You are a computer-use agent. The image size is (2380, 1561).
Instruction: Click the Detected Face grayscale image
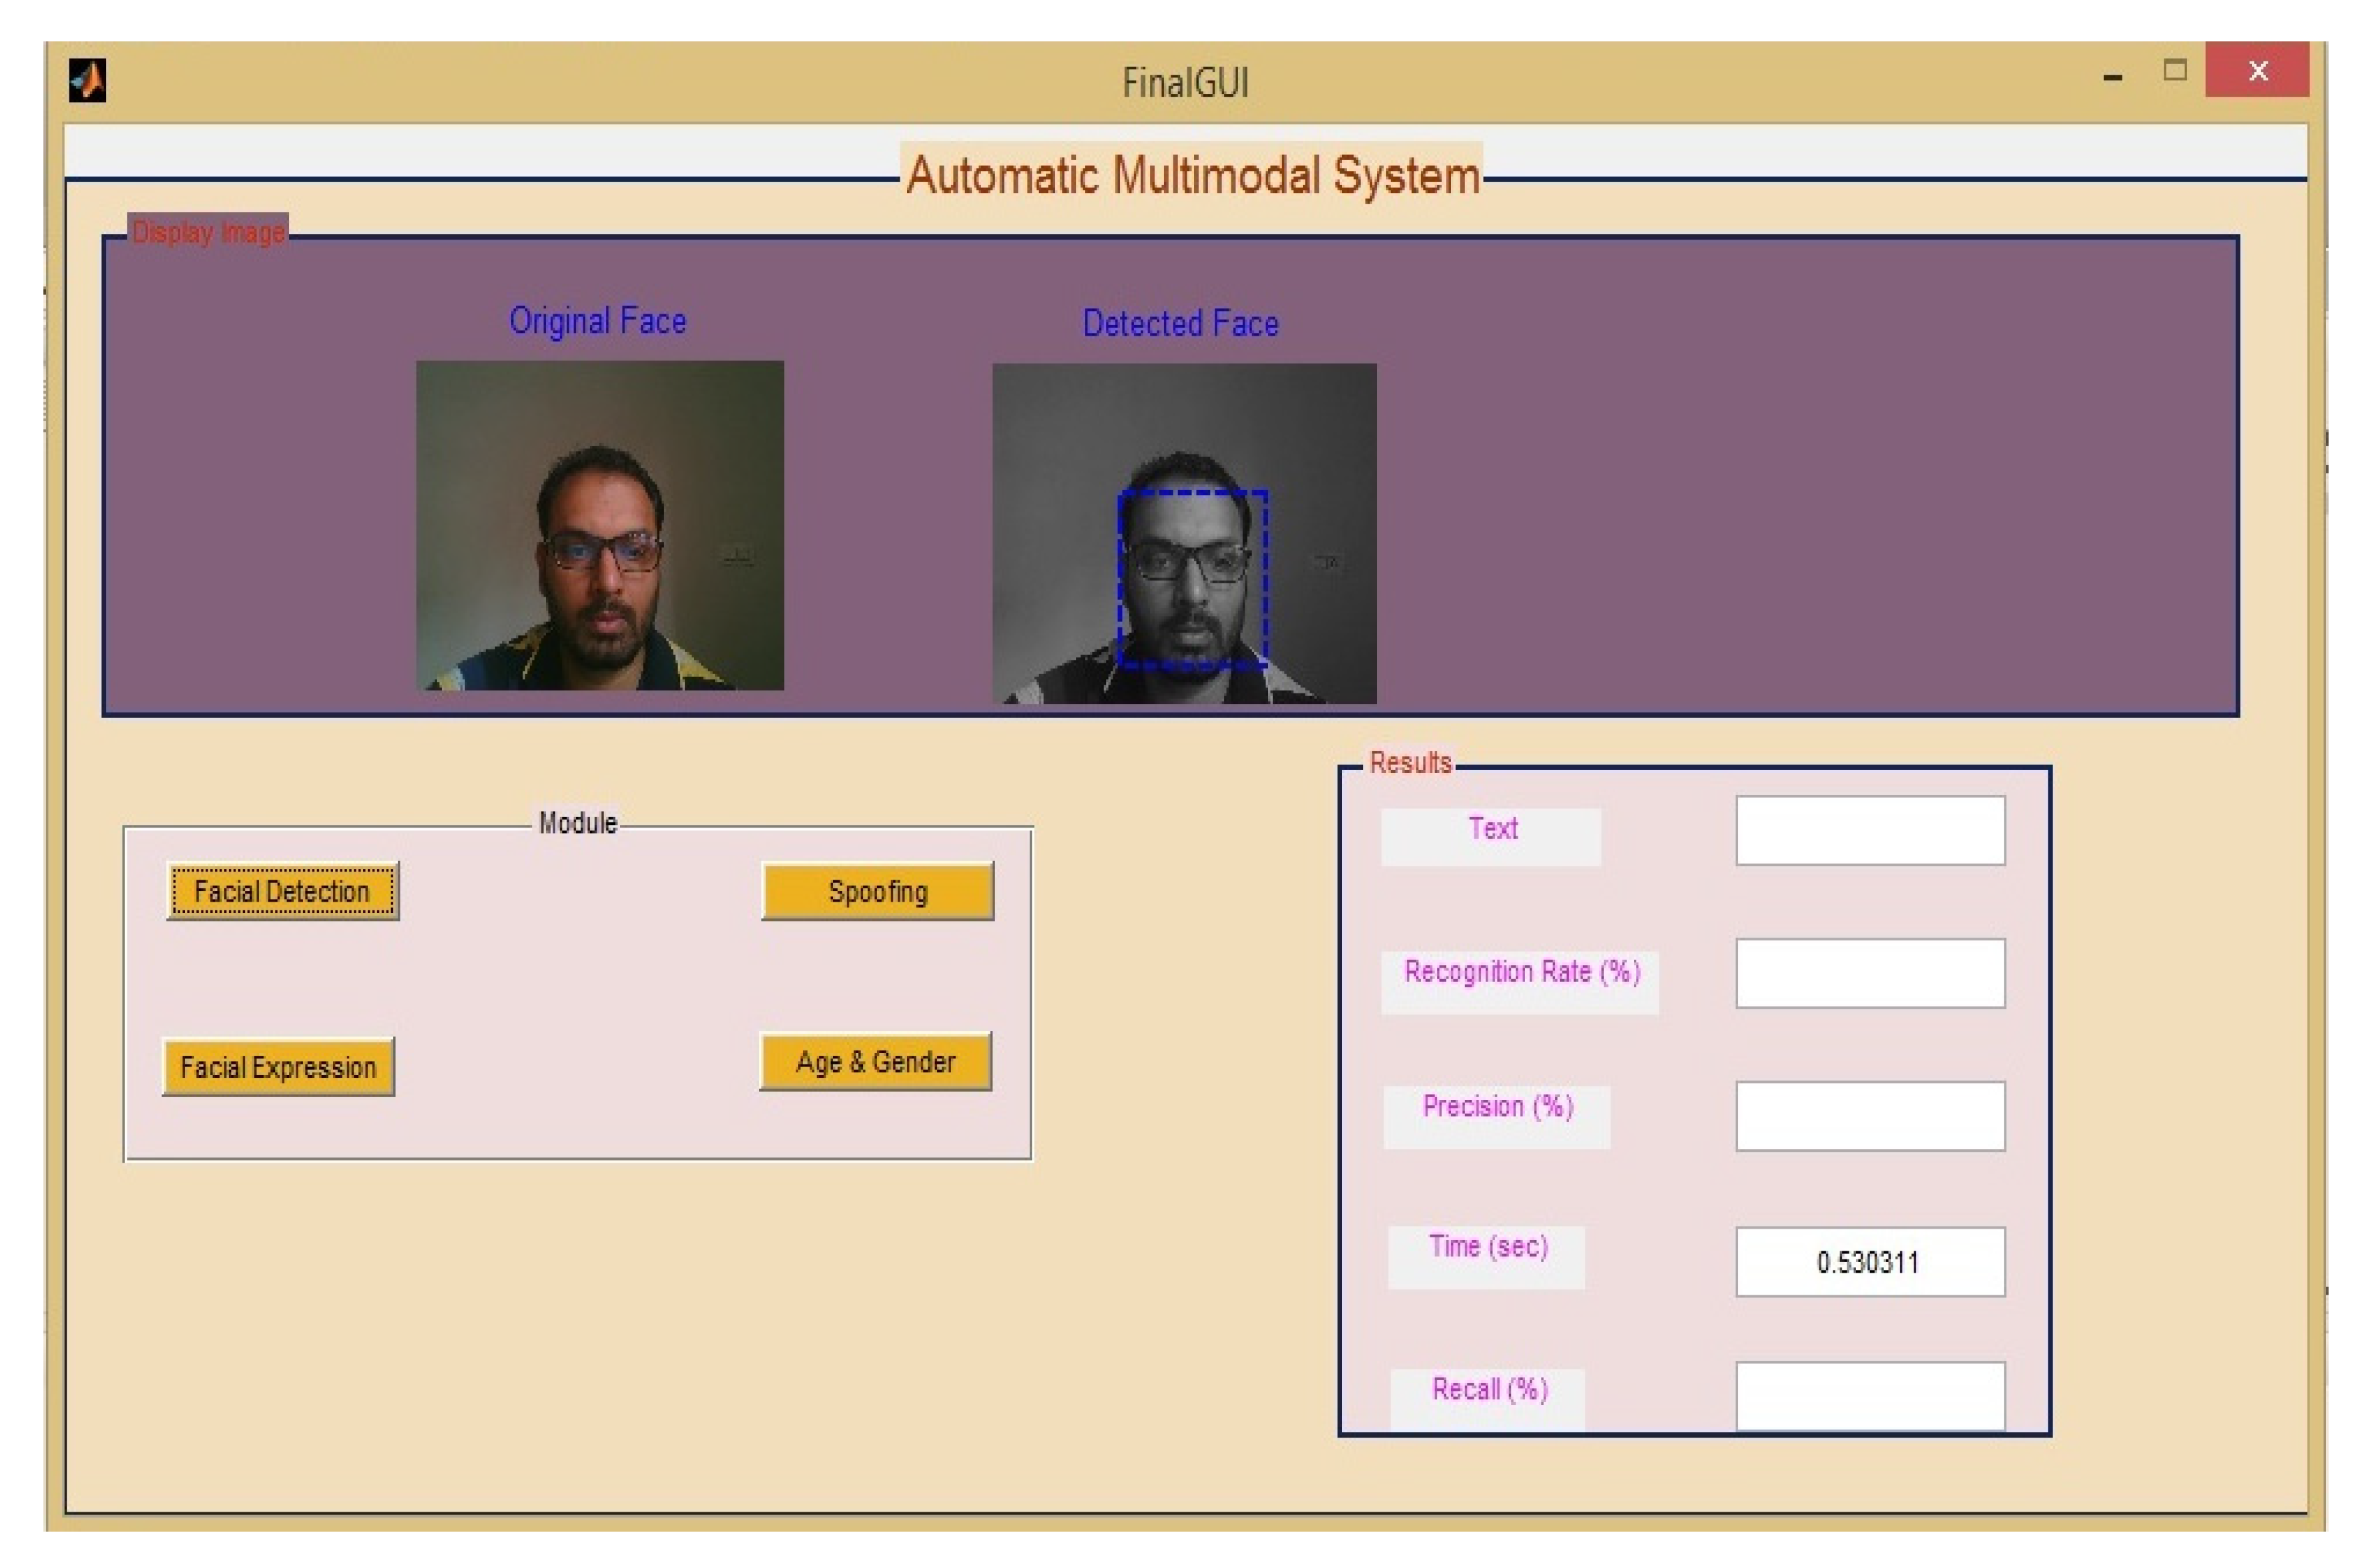pyautogui.click(x=1184, y=533)
